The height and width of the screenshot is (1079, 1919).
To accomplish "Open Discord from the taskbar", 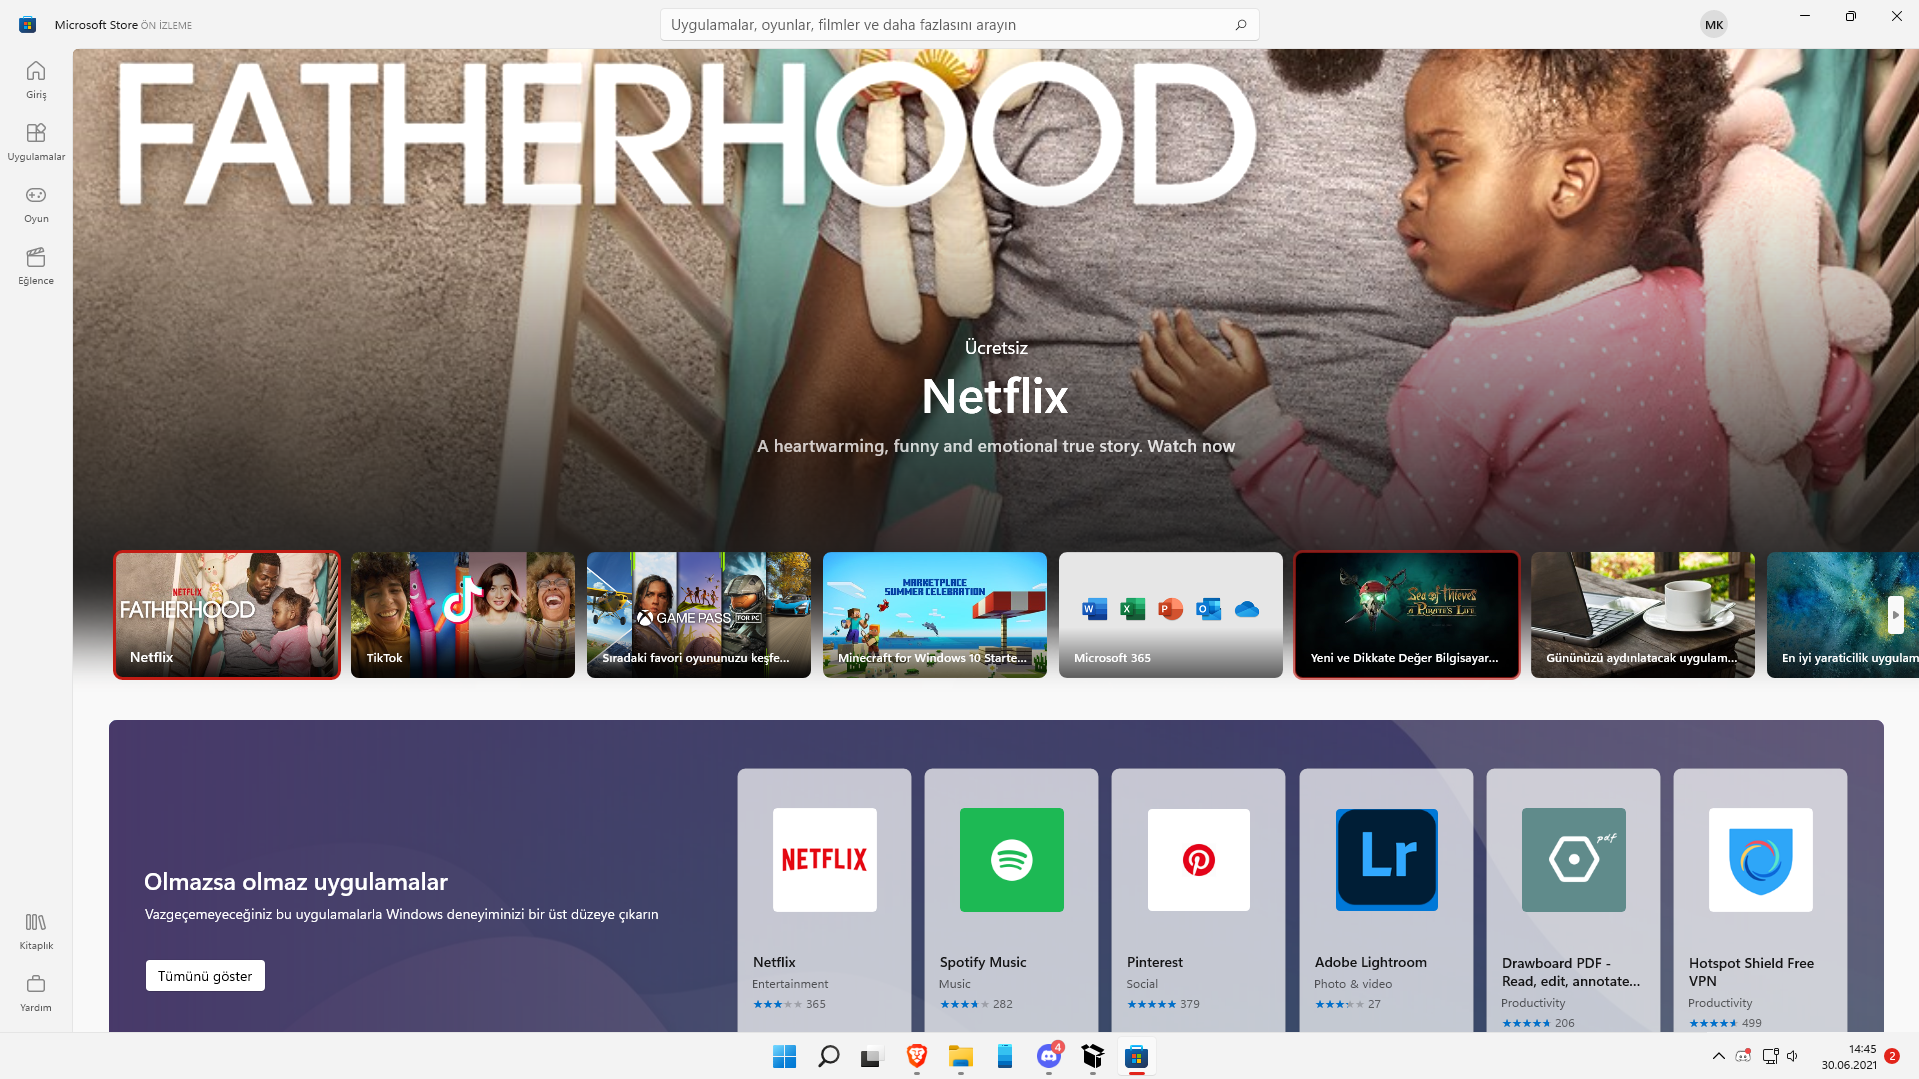I will (x=1048, y=1056).
